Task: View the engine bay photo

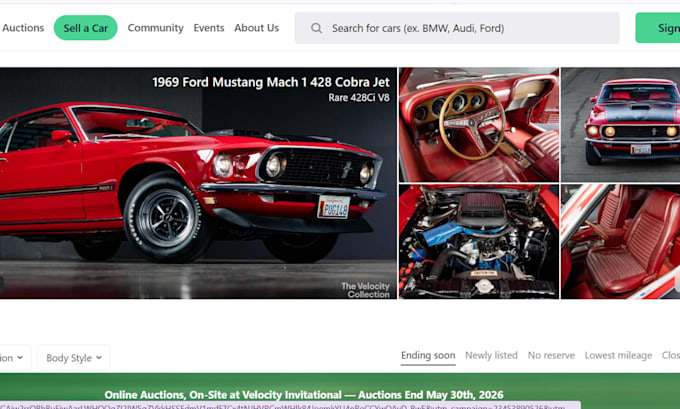Action: click(x=479, y=242)
